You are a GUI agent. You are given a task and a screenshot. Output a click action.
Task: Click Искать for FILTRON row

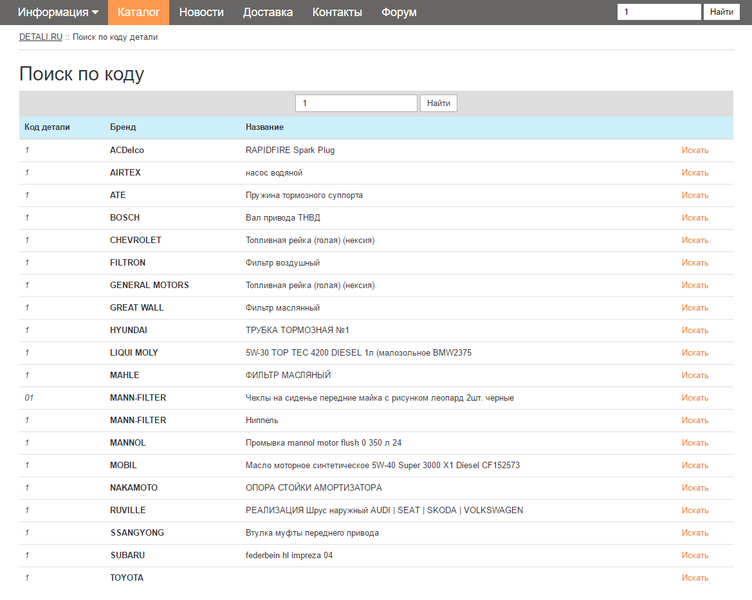[x=695, y=263]
